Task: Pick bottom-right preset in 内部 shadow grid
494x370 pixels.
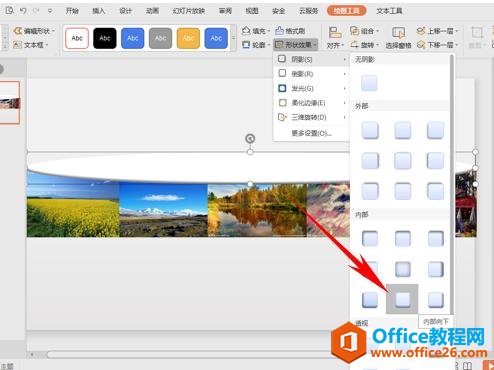Action: pyautogui.click(x=436, y=300)
